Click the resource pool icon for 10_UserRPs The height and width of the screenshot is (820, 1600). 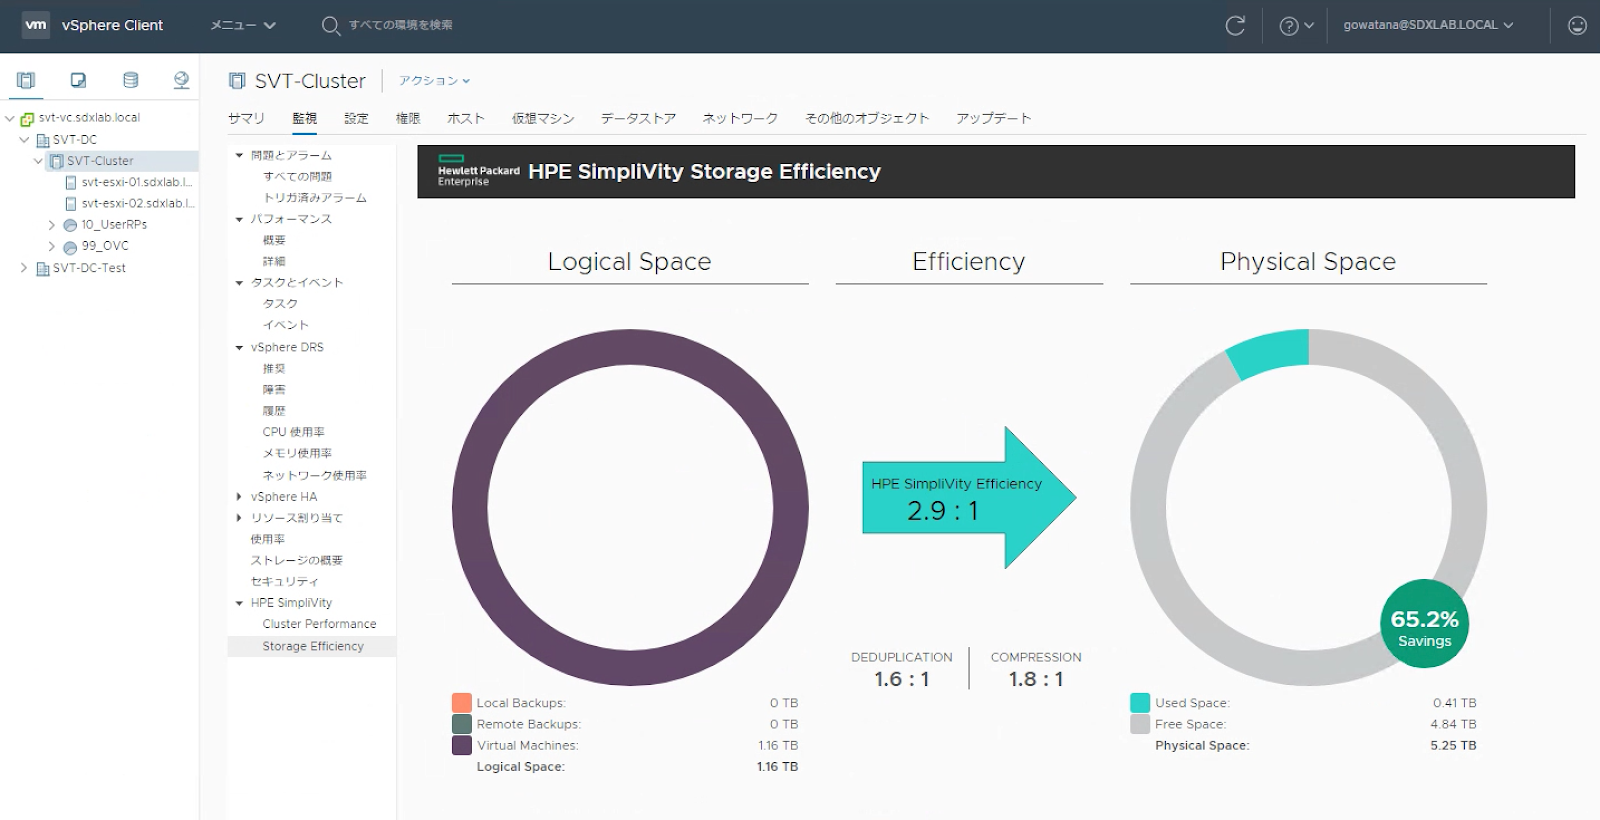(x=70, y=225)
